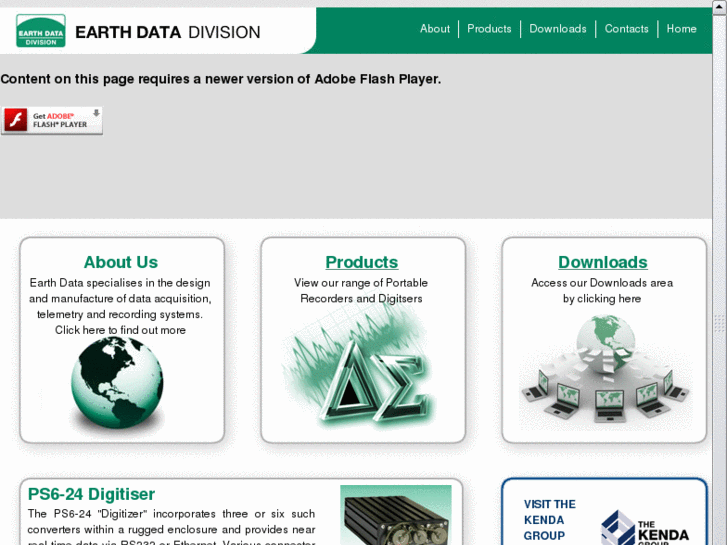Screen dimensions: 727x545
Task: Click the green globe image under About Us
Action: tap(117, 382)
